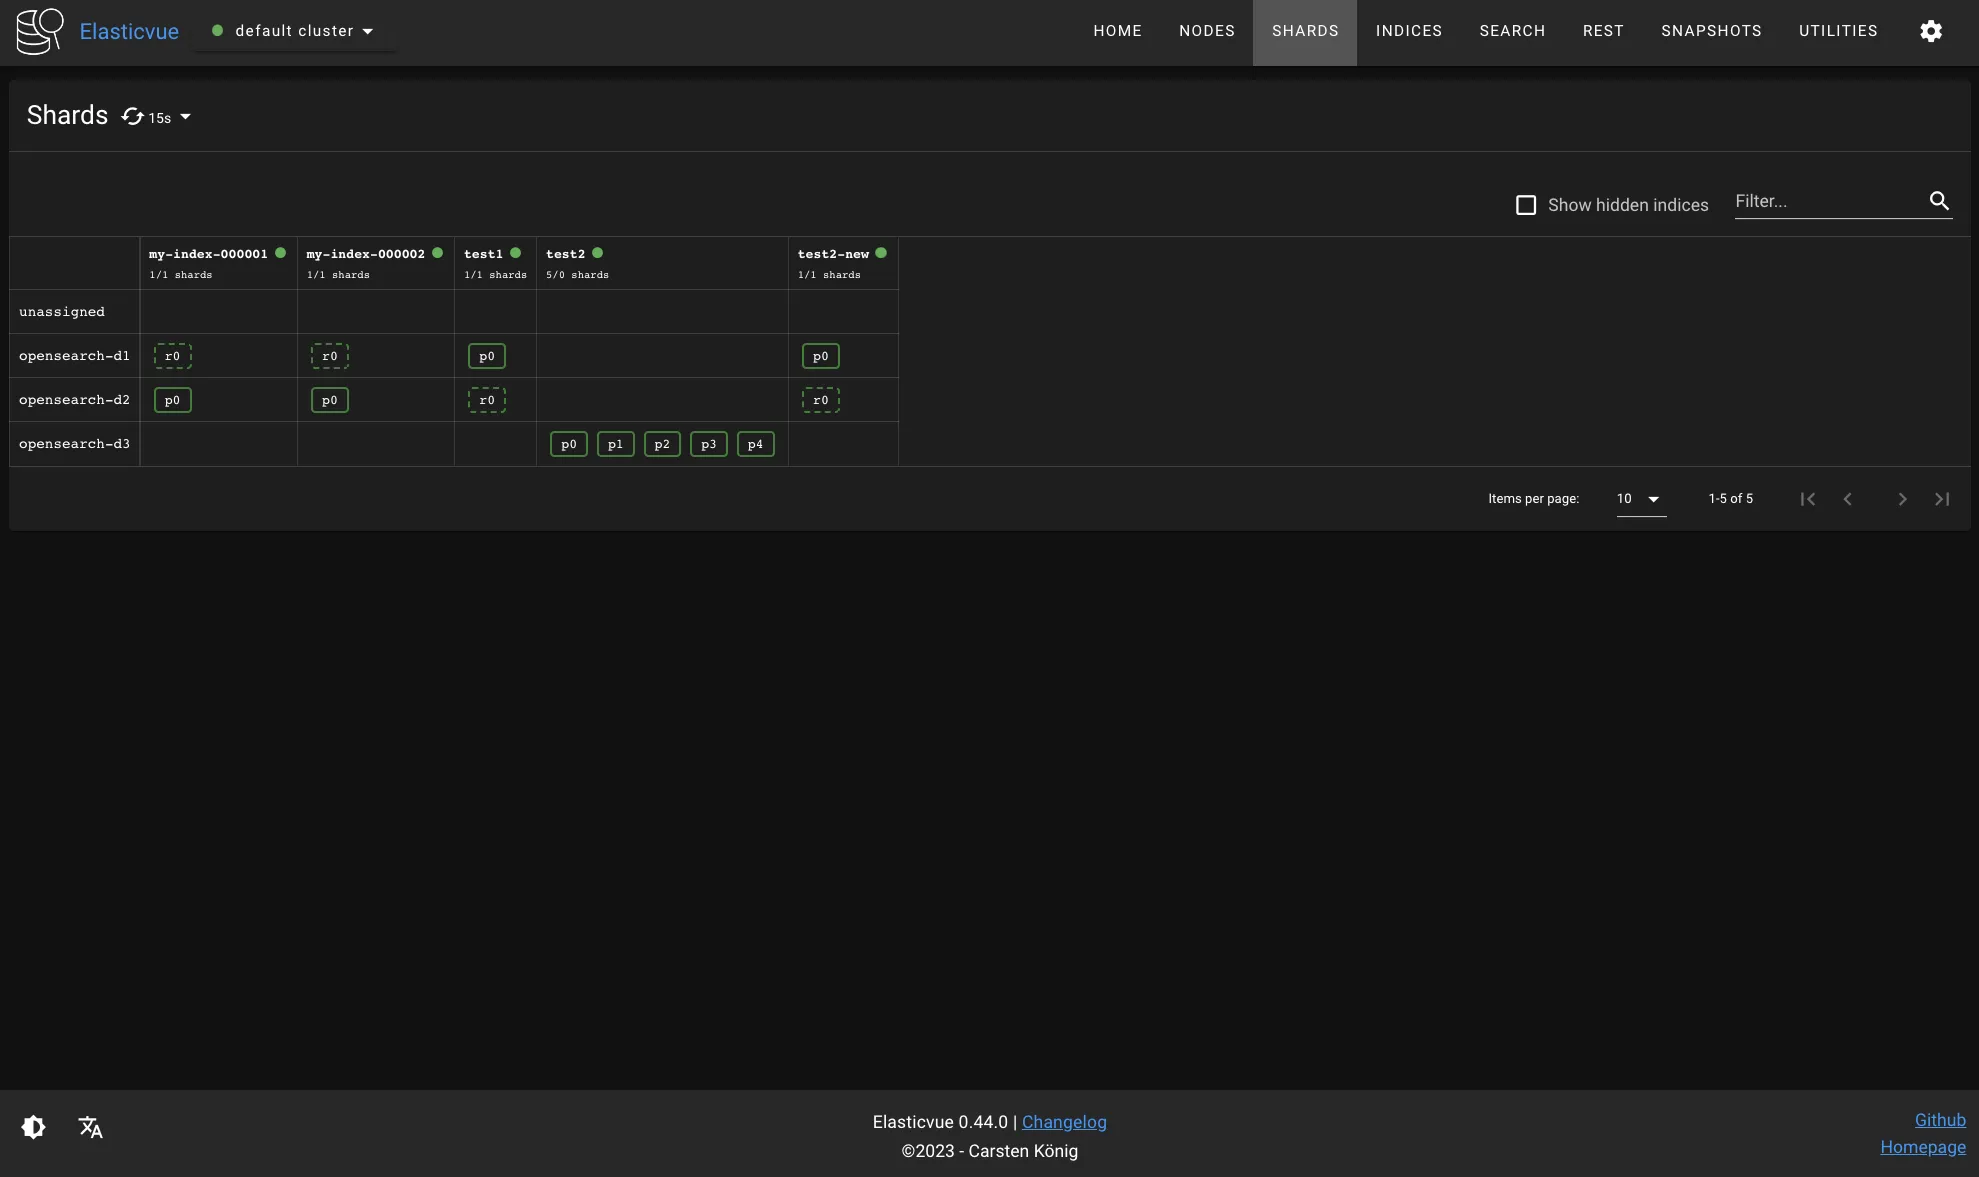Open the Snapshots tab
Screen dimensions: 1979x1177
click(1711, 31)
